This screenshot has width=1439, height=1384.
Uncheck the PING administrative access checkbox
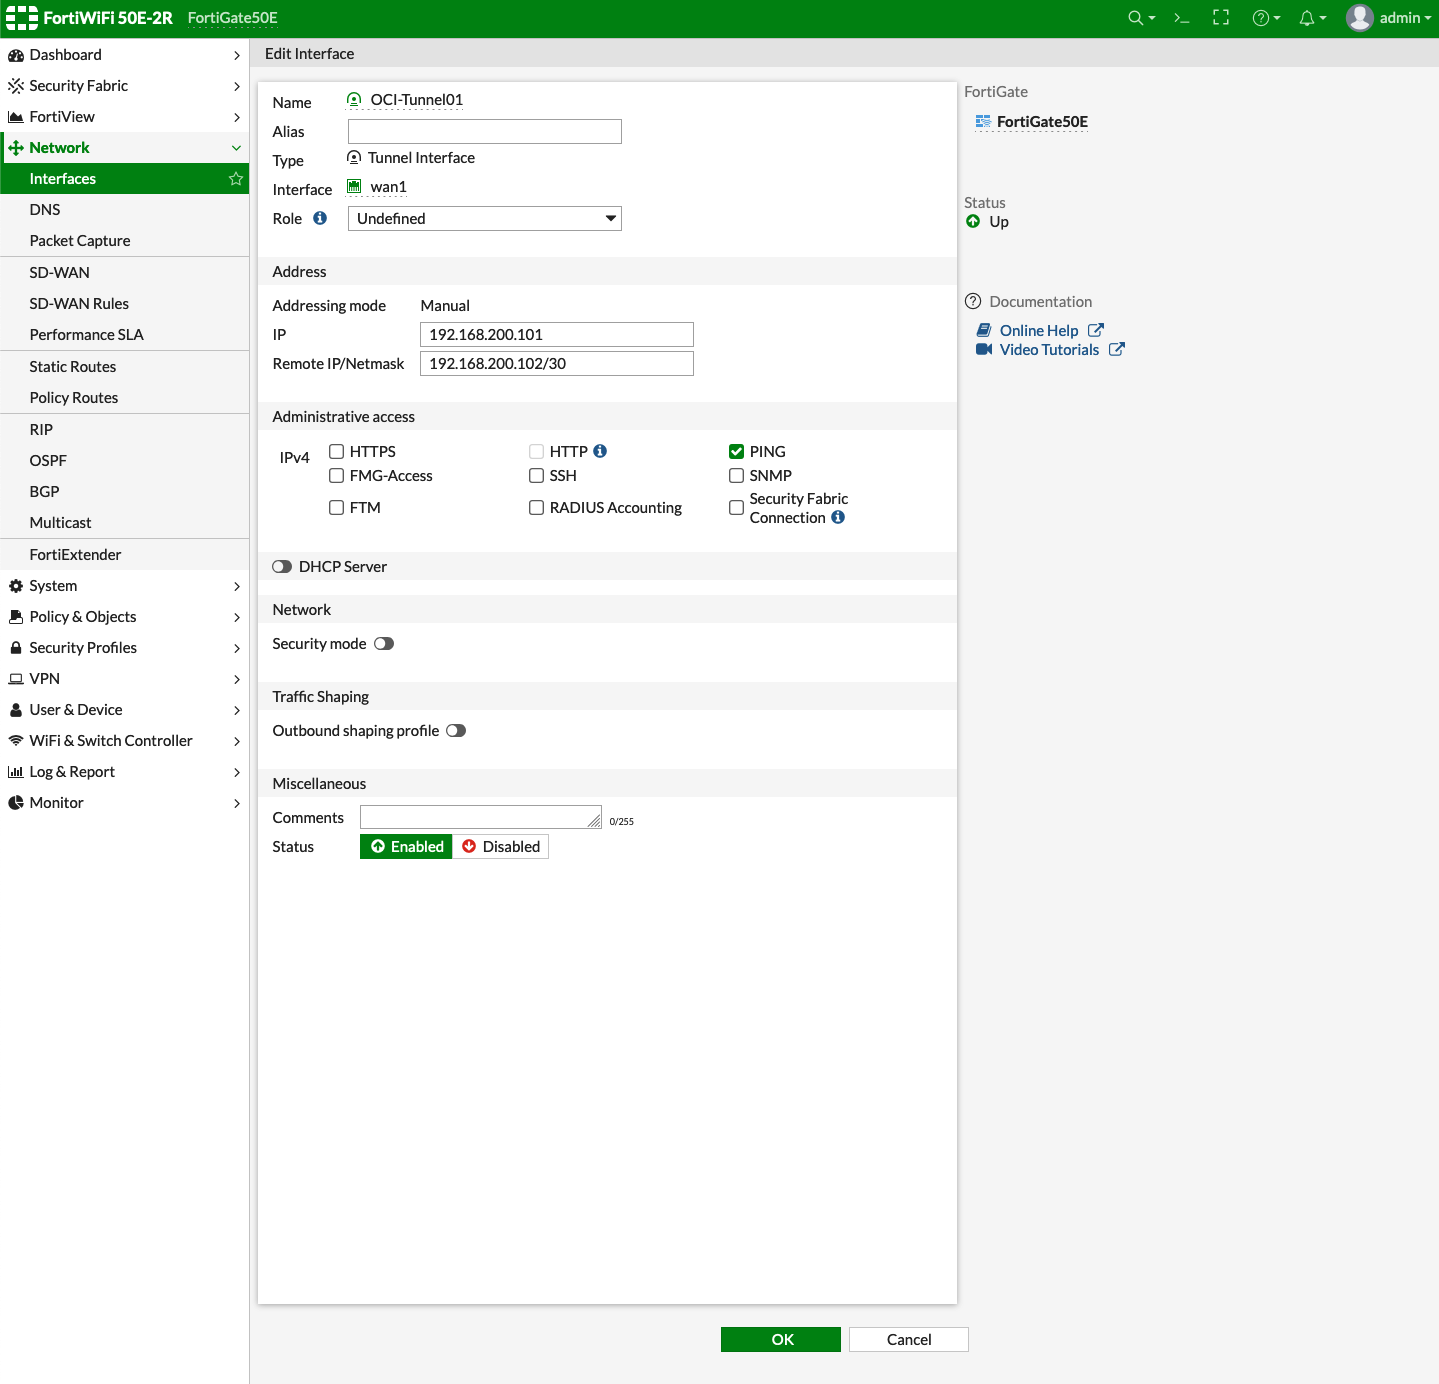(x=736, y=451)
